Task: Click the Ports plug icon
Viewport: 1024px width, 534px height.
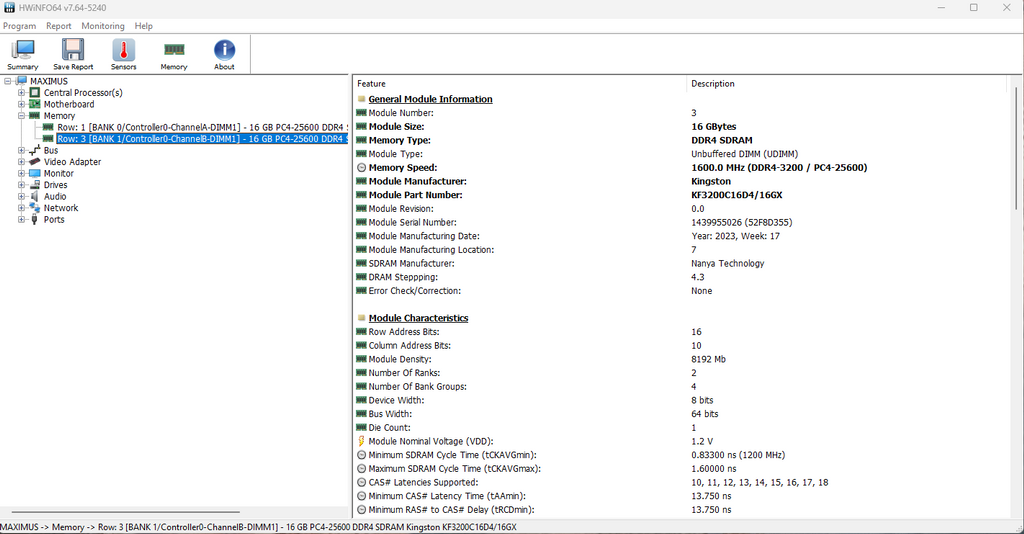Action: (35, 219)
